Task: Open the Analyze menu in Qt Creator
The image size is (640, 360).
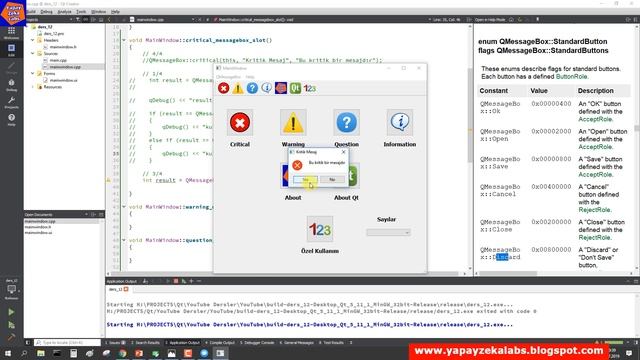Action: (64, 12)
